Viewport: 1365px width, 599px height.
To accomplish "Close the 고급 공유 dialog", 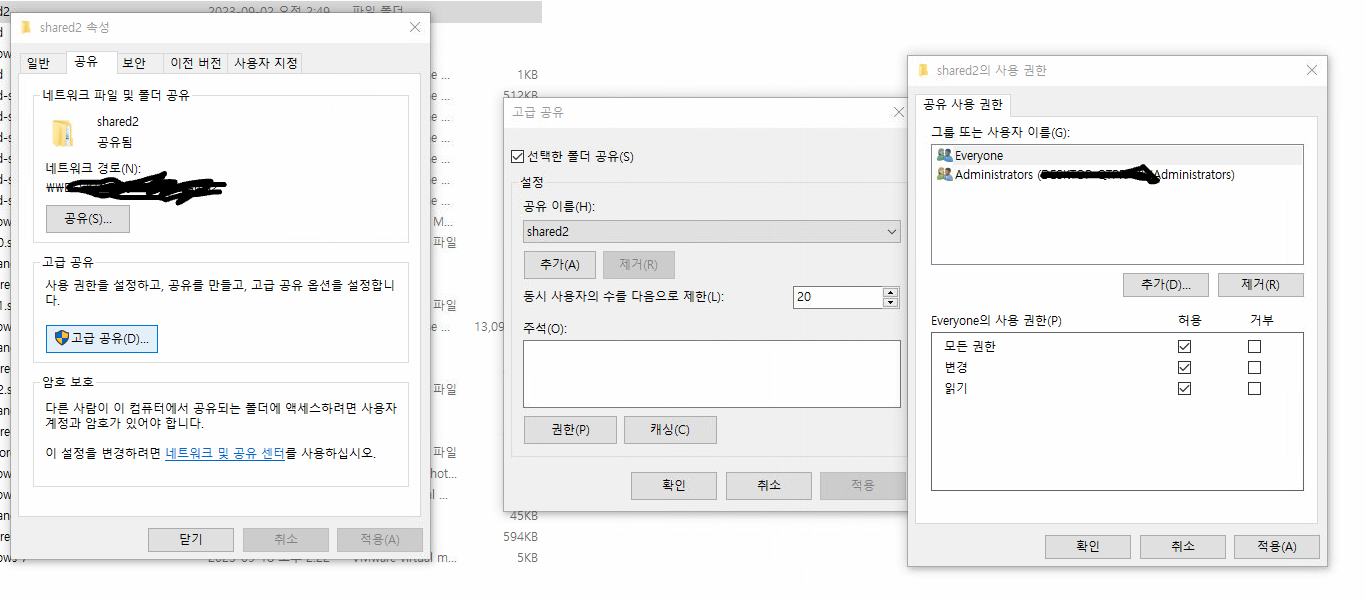I will (x=898, y=113).
